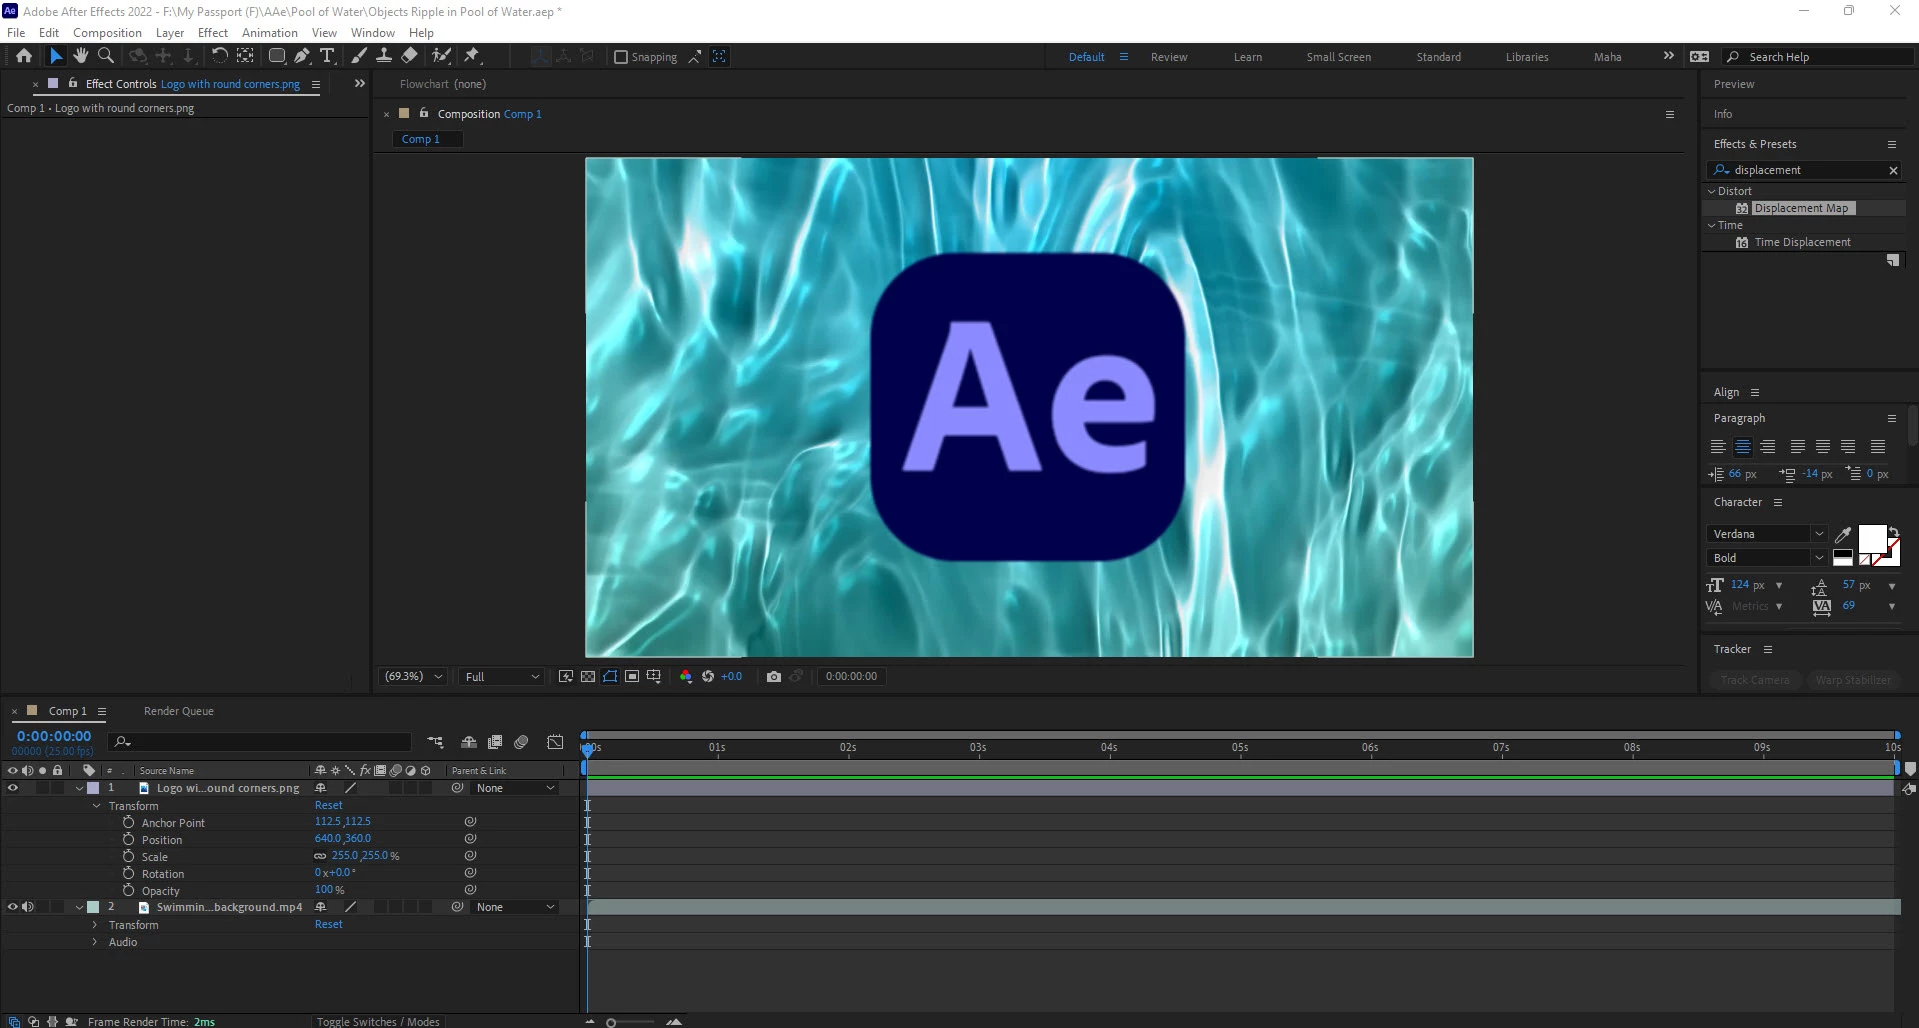The image size is (1919, 1028).
Task: Open the parent dropdown for Swimming background layer
Action: click(x=516, y=907)
